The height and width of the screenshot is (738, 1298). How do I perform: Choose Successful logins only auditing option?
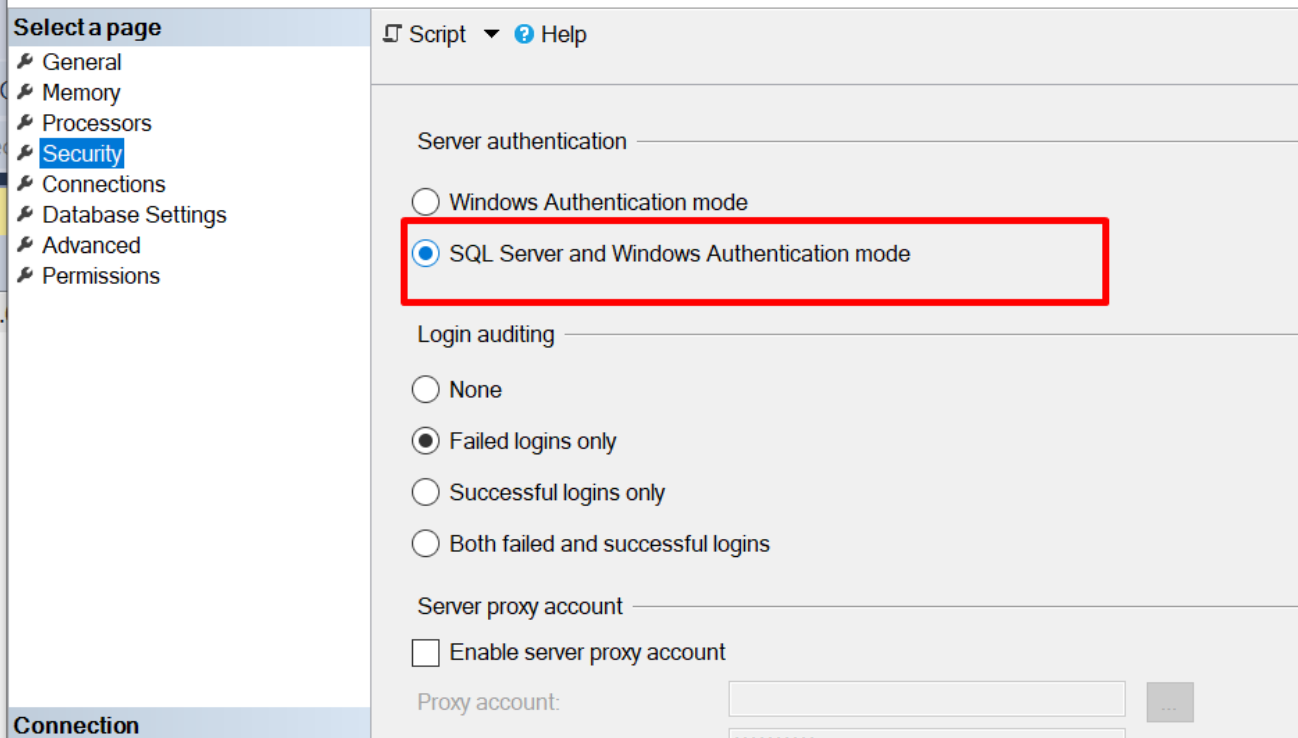426,493
